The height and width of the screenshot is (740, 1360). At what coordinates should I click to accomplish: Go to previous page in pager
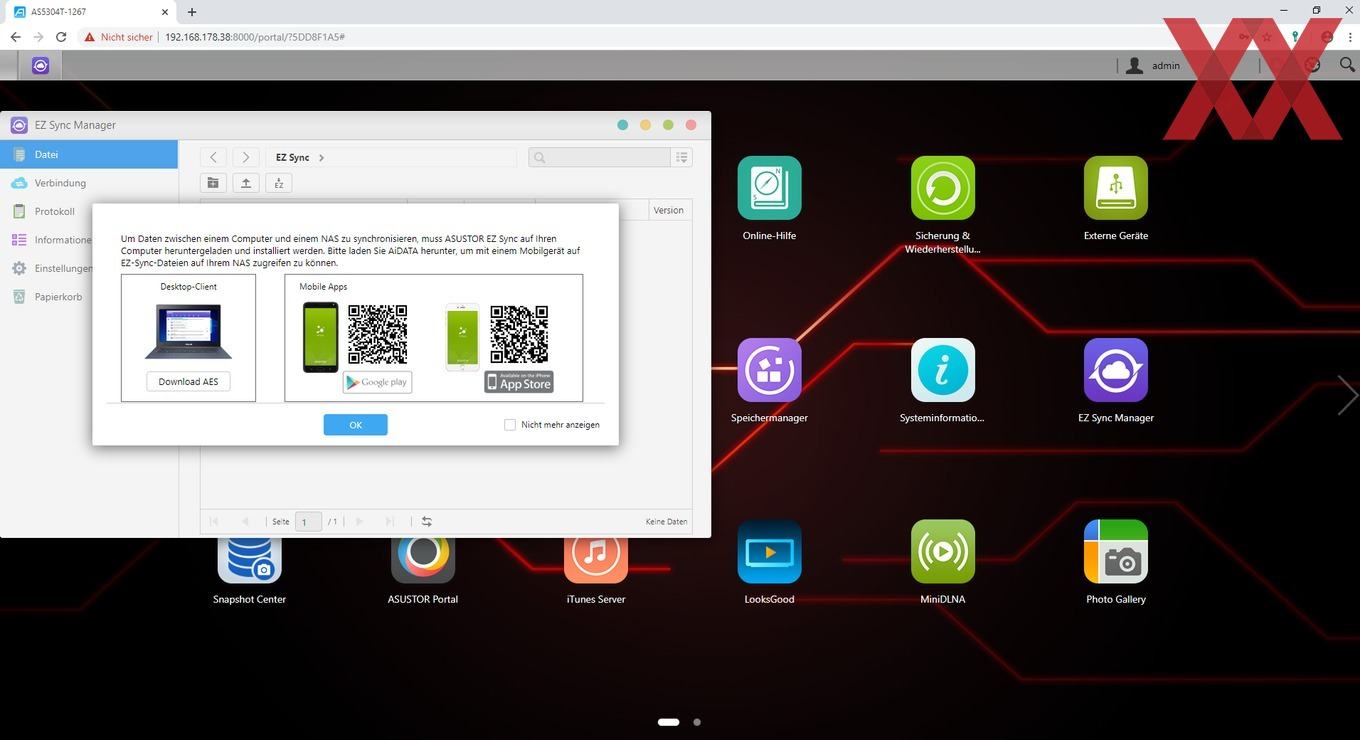click(x=245, y=521)
